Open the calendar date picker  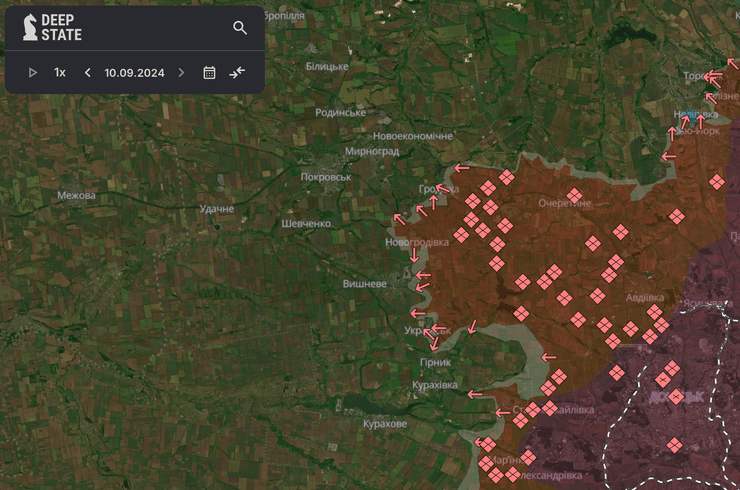pos(209,73)
